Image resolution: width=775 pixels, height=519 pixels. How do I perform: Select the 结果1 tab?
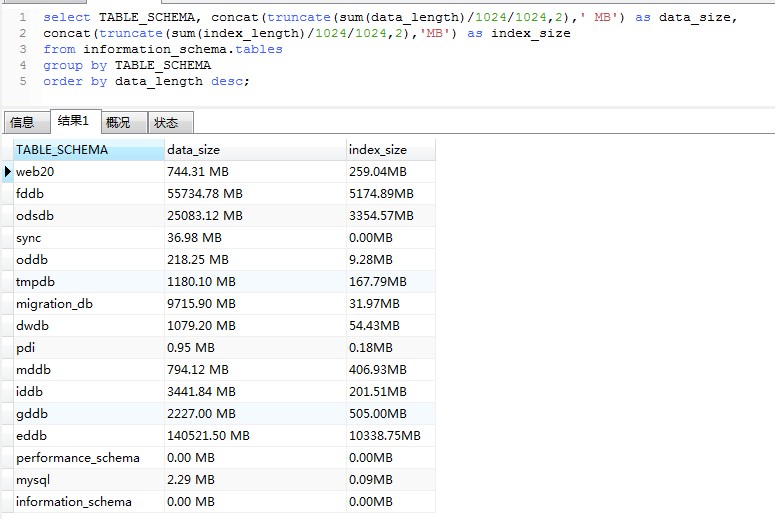point(73,121)
